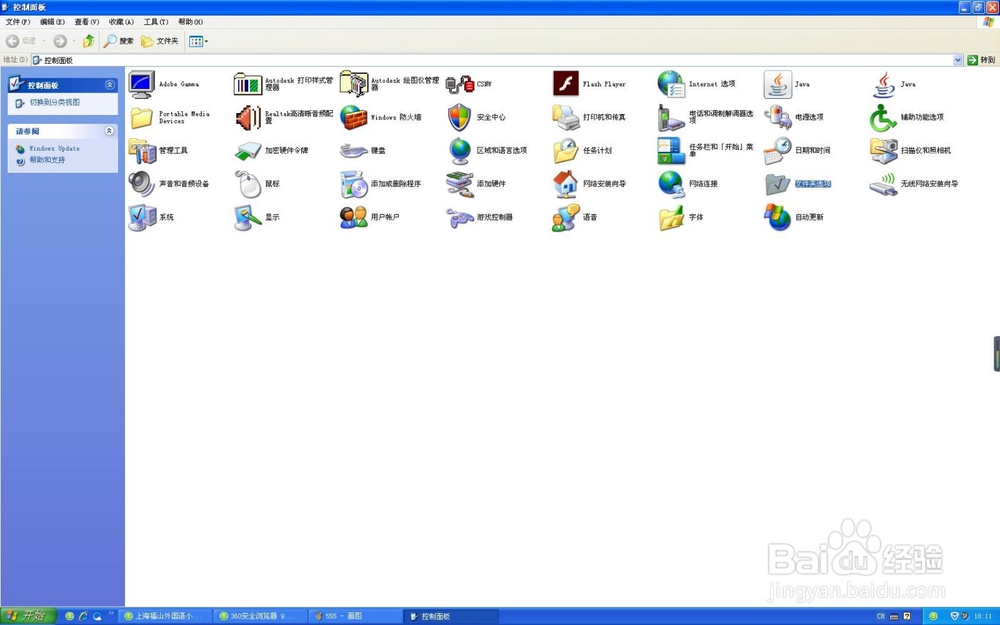Open 键盘 settings
1000x625 pixels.
(x=363, y=151)
